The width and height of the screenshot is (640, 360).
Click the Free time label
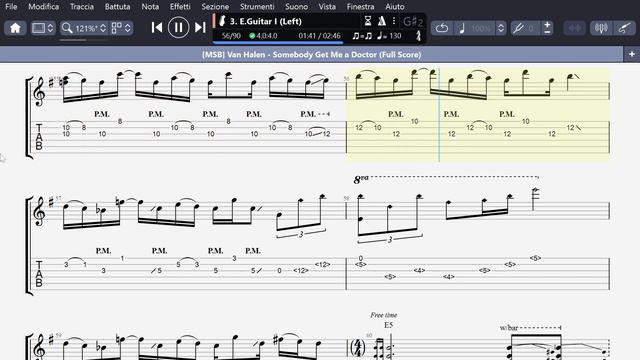384,315
